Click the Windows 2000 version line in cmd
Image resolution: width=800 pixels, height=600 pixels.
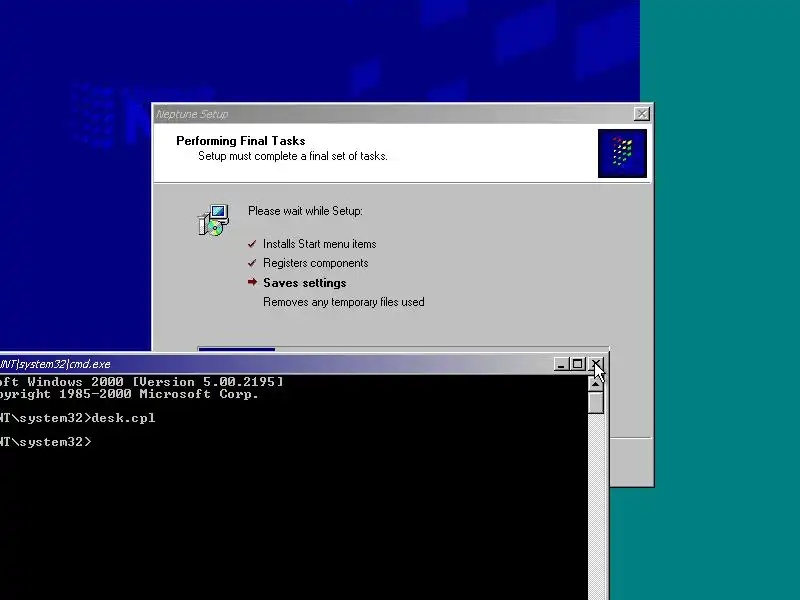click(x=141, y=382)
